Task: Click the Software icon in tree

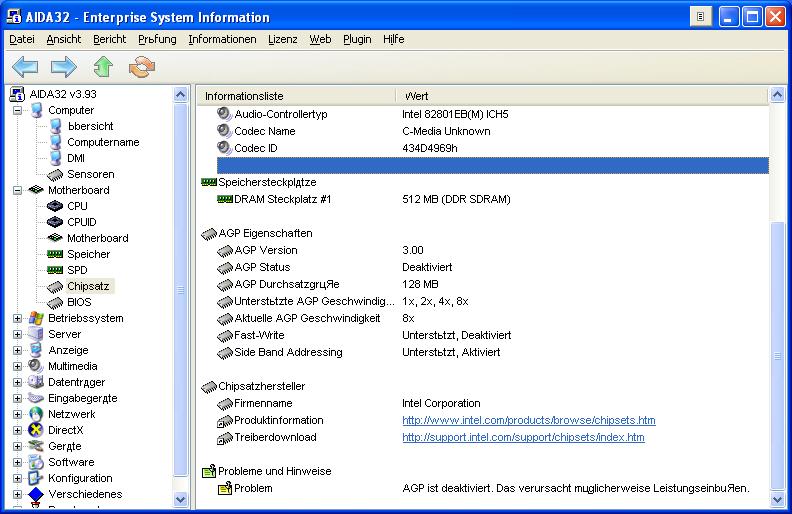Action: [x=36, y=462]
